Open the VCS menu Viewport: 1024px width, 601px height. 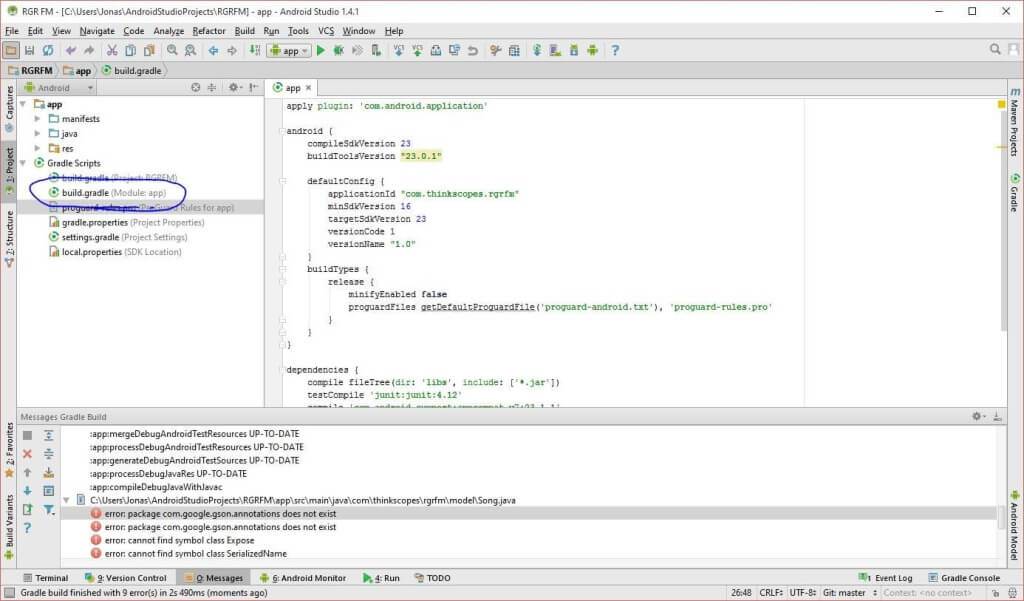(x=326, y=31)
